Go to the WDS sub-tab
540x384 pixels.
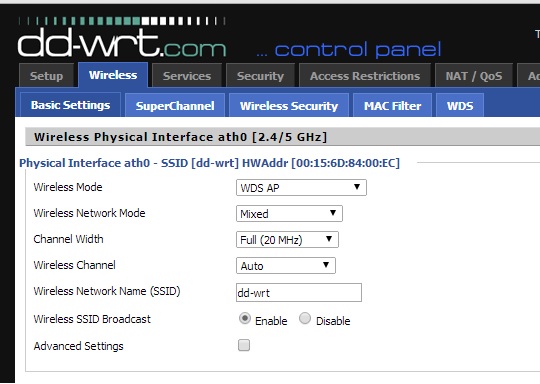click(460, 105)
